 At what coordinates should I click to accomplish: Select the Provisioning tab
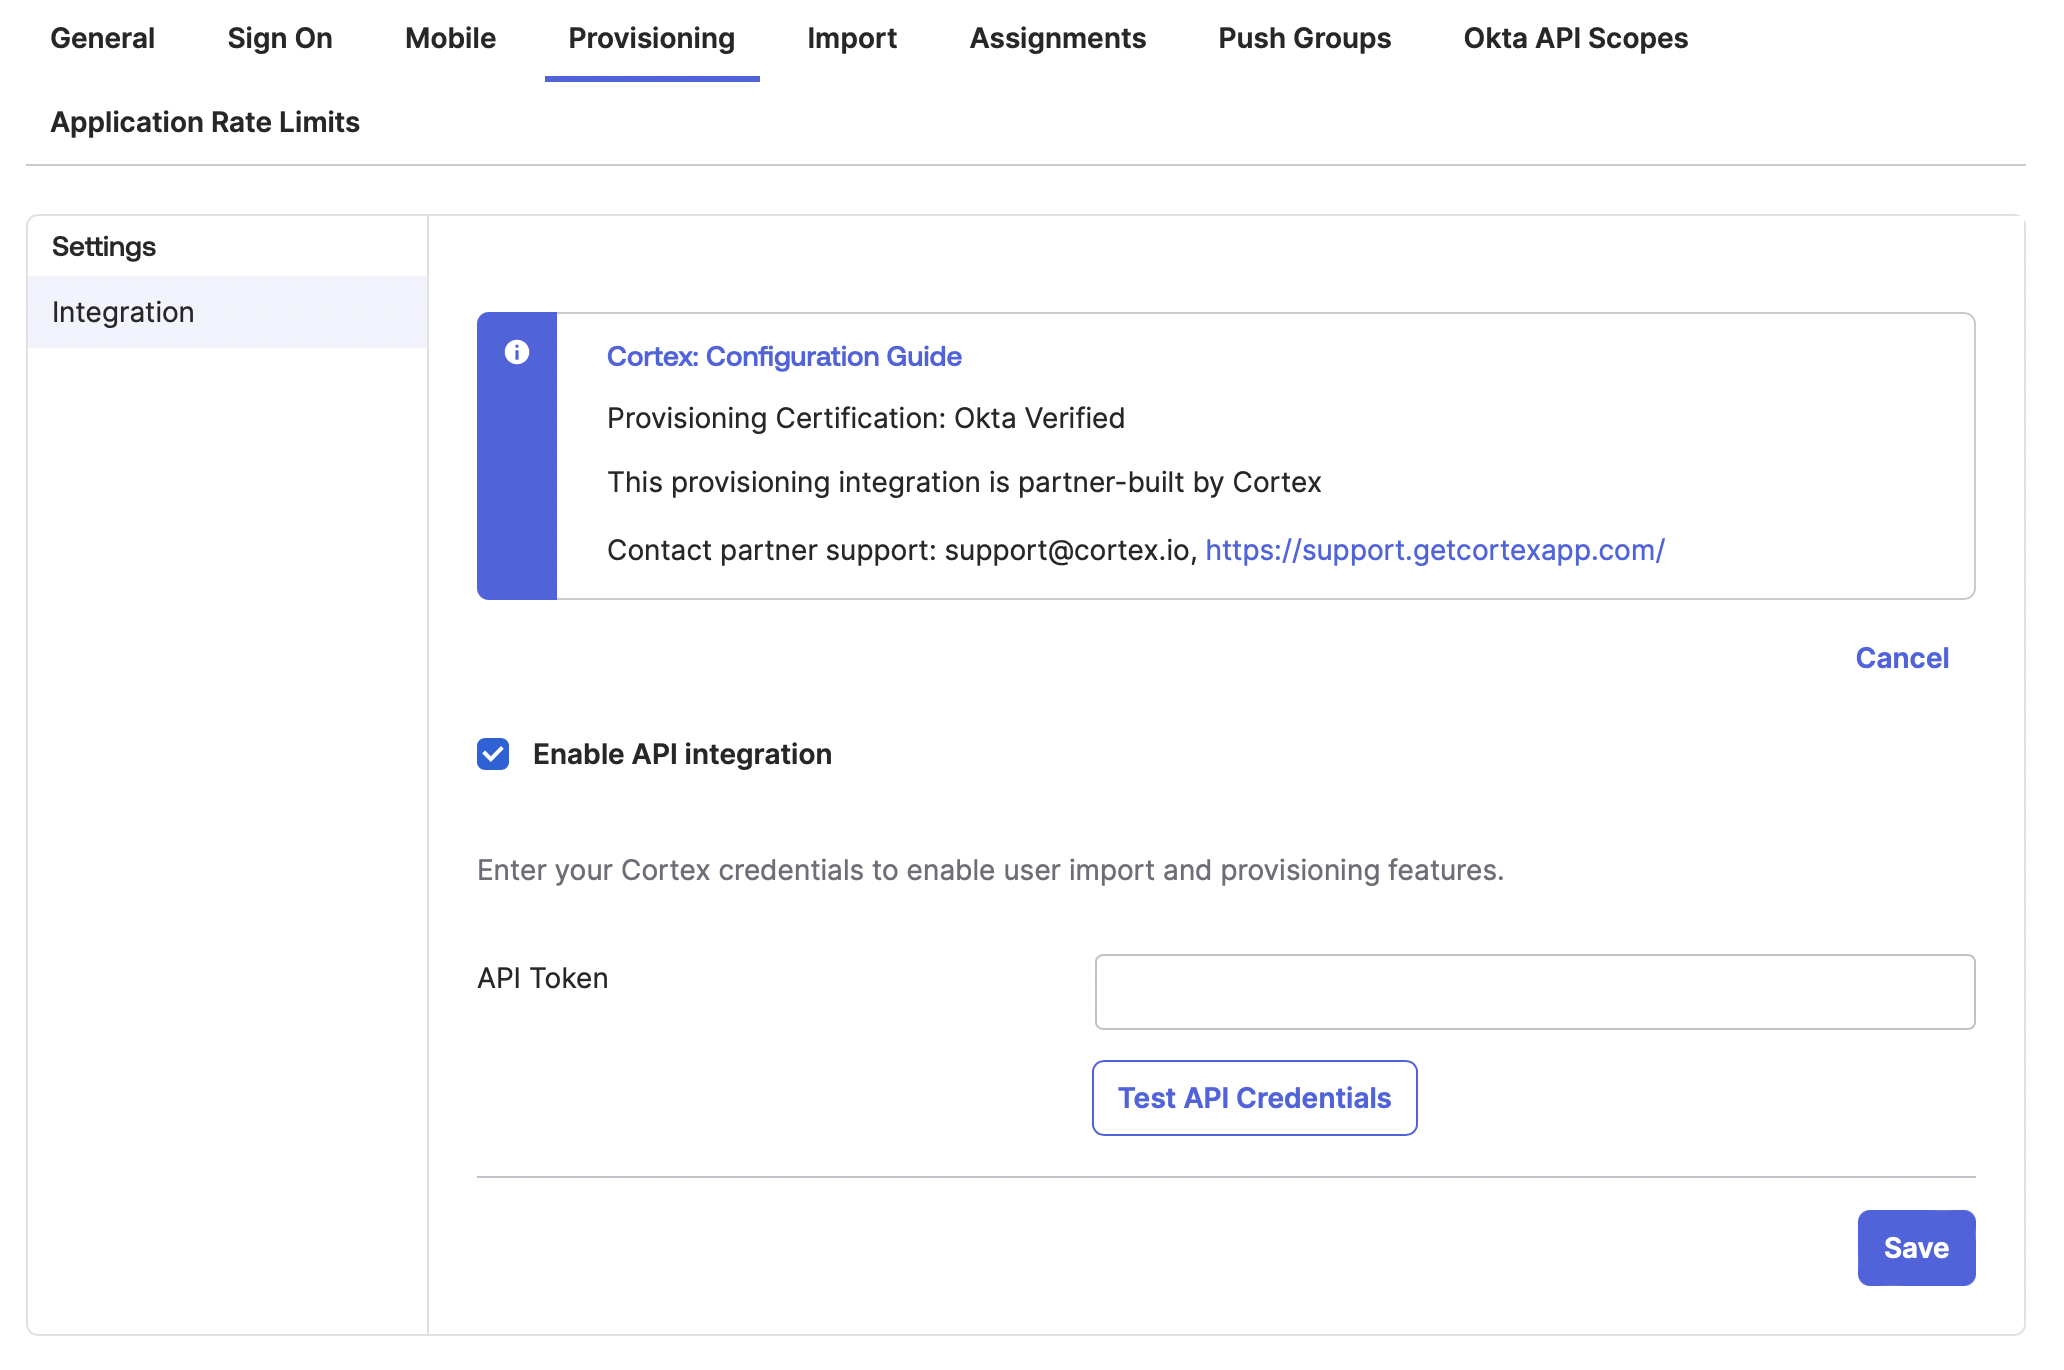click(652, 38)
